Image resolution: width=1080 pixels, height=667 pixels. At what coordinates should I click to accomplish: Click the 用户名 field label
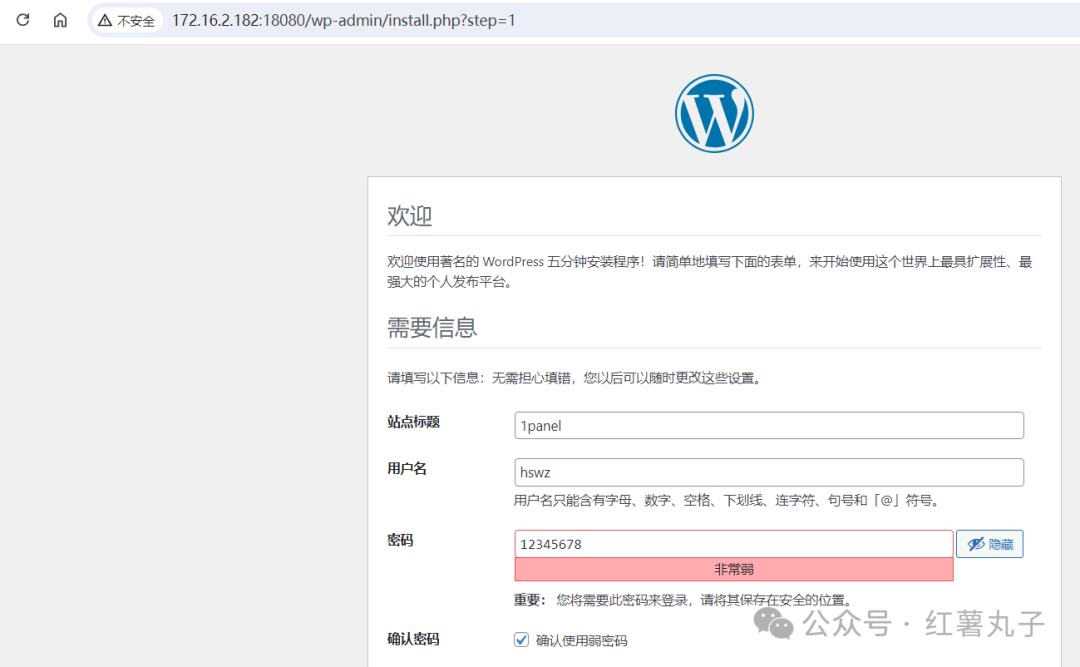(407, 469)
